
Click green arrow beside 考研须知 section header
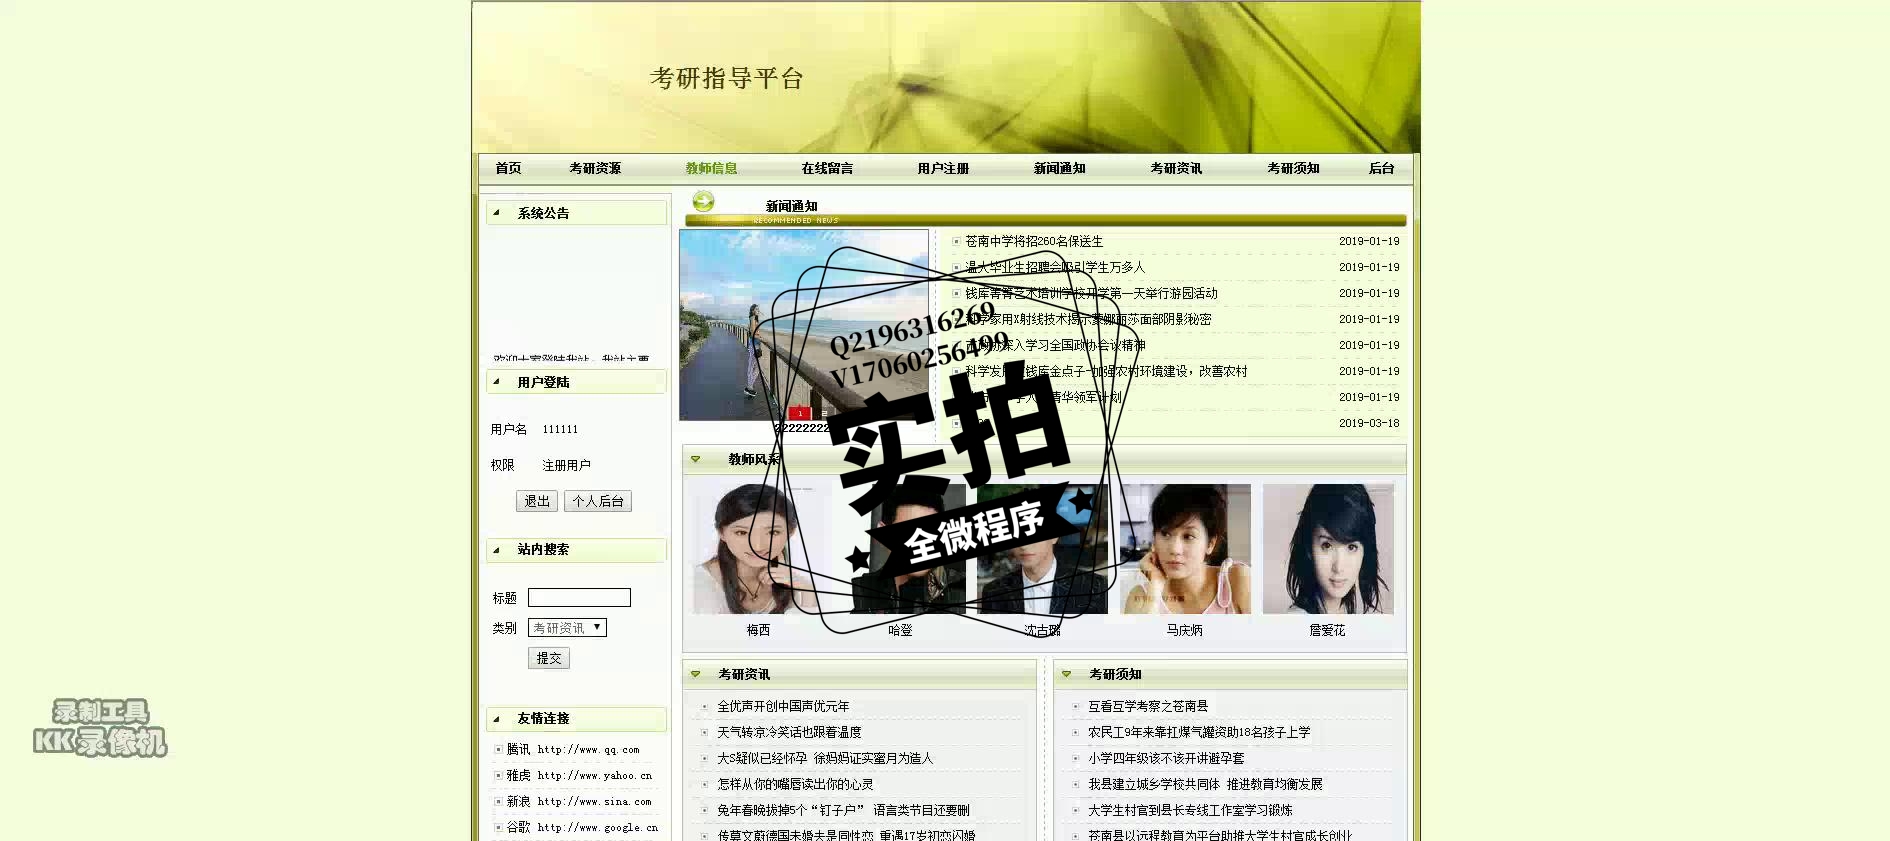coord(1066,674)
